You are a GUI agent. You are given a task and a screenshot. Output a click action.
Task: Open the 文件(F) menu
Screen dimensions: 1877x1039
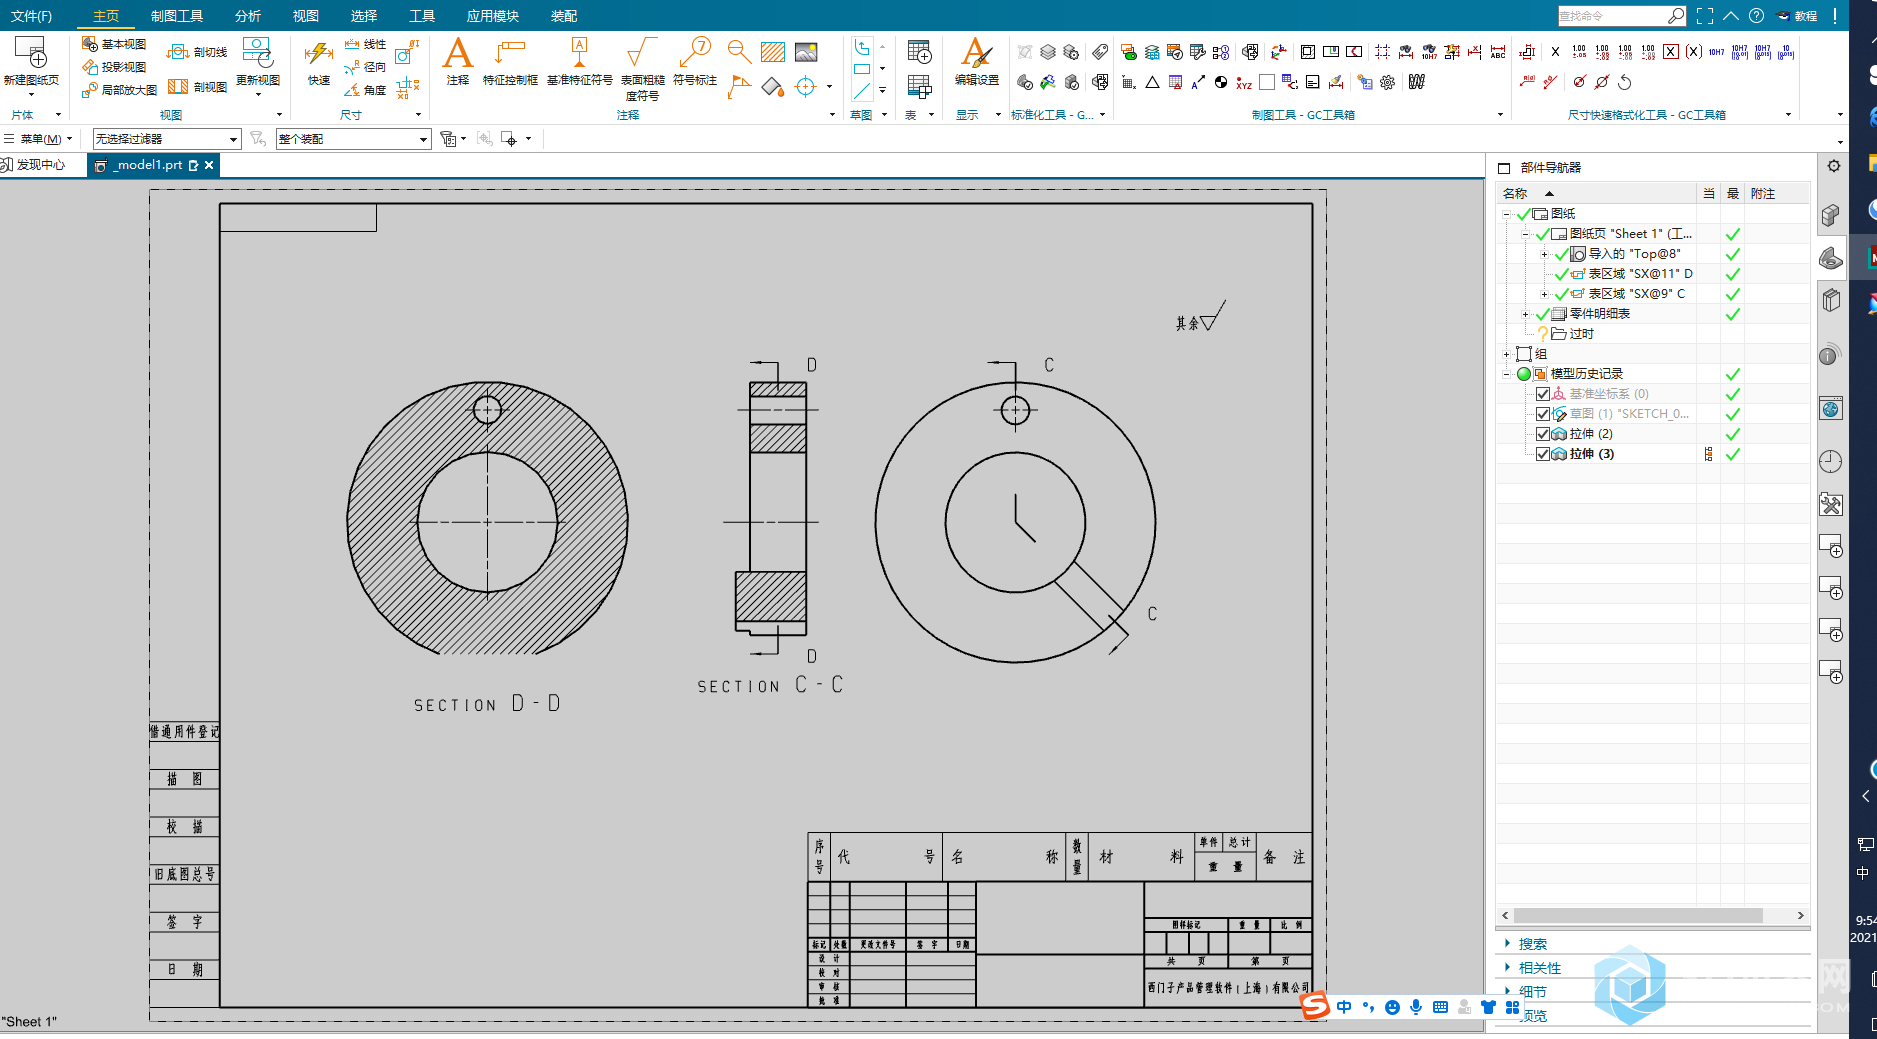click(32, 16)
